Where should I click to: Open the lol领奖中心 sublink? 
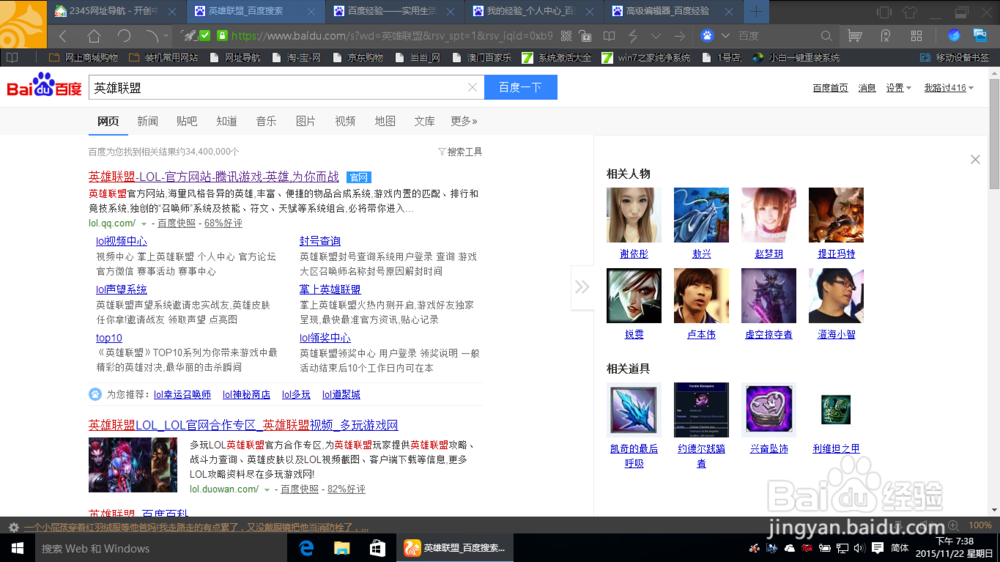tap(325, 338)
